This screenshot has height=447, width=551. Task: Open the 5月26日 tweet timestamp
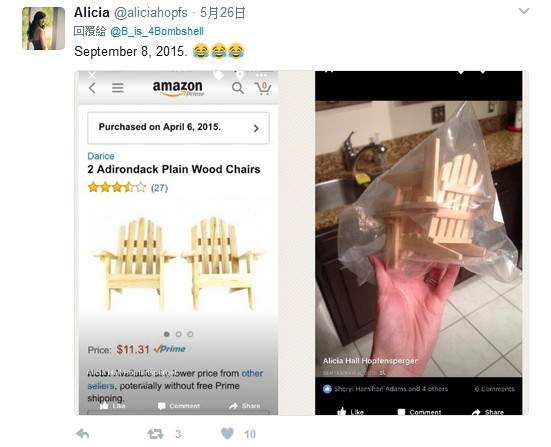[222, 13]
